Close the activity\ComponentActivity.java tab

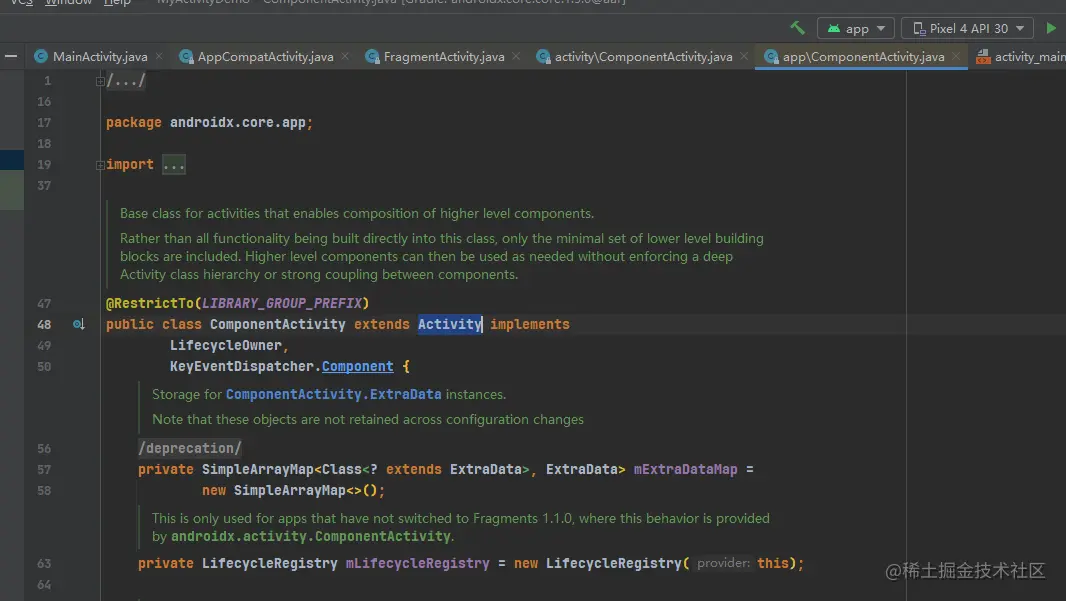click(x=744, y=56)
